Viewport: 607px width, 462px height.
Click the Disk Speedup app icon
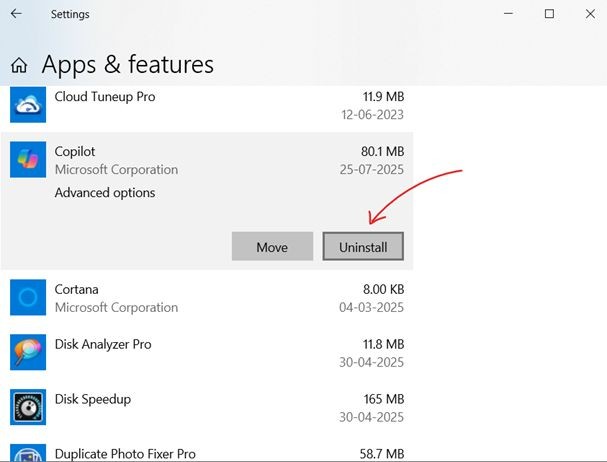26,407
